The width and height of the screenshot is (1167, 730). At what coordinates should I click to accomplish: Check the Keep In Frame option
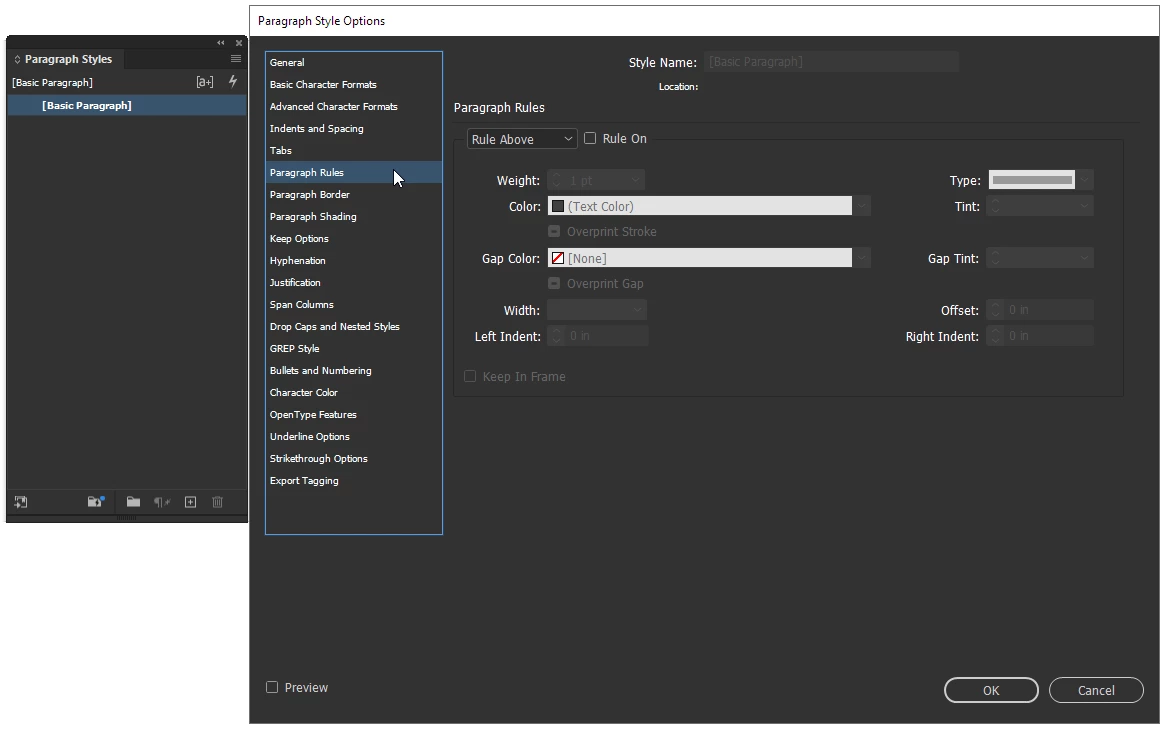click(470, 377)
